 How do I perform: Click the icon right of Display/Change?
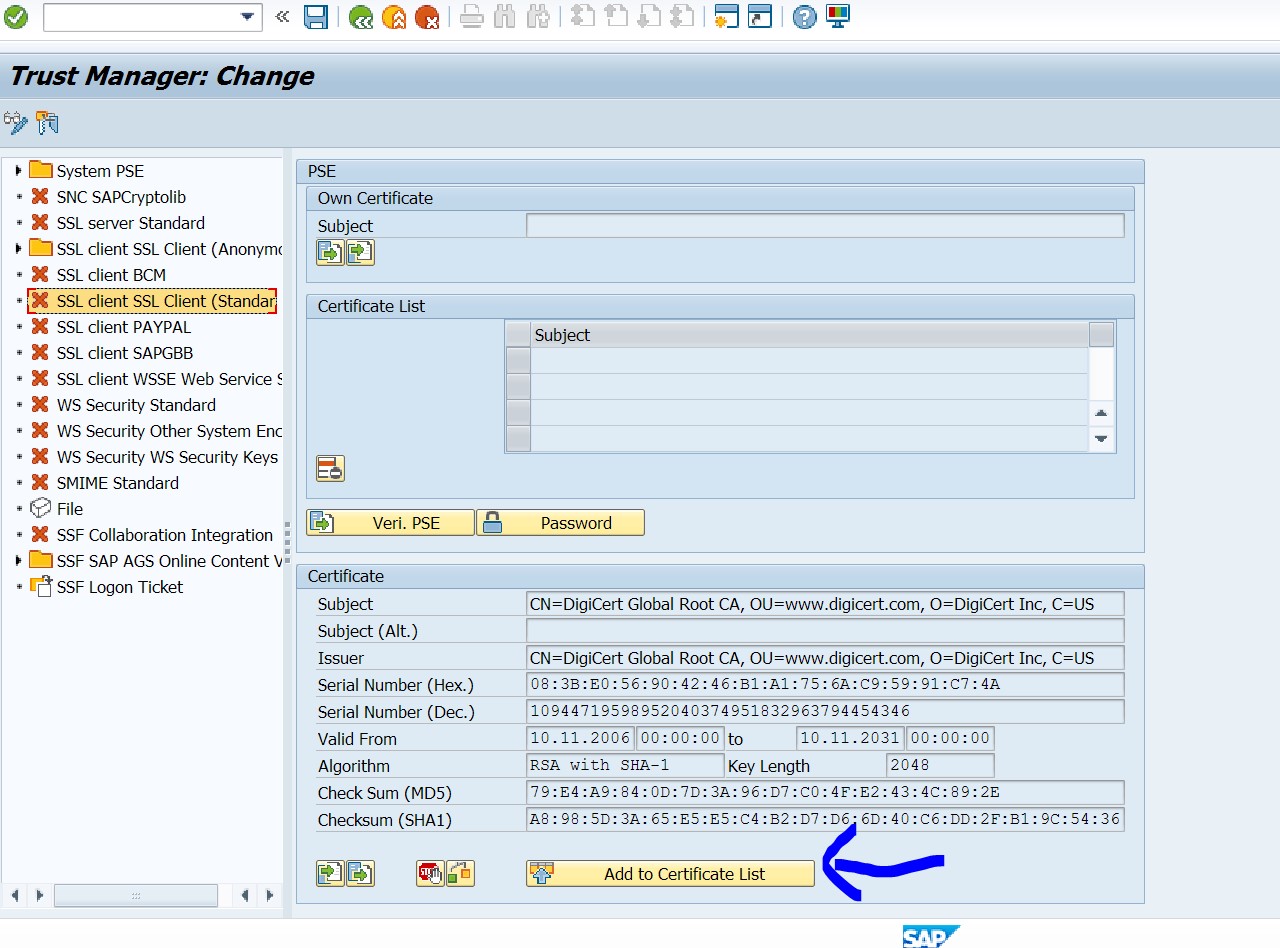[x=47, y=123]
